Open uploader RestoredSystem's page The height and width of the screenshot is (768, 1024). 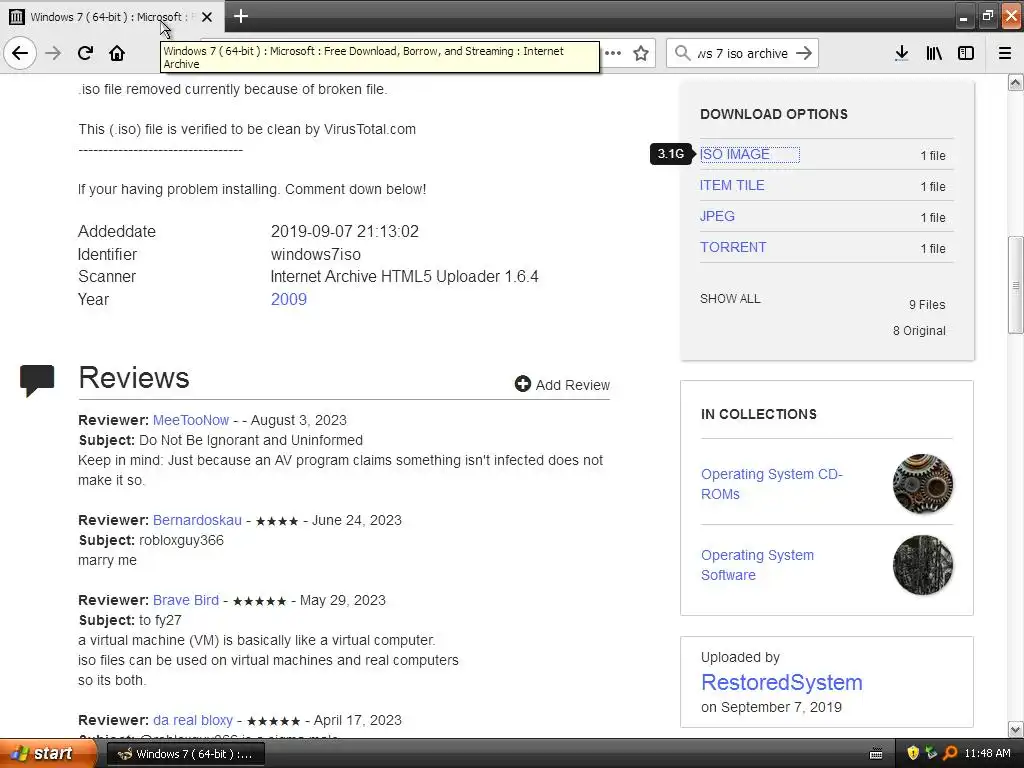[x=781, y=682]
